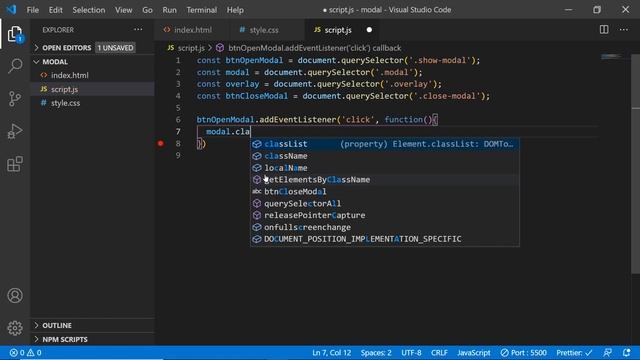Click line number 5 in the gutter
Screen dimensions: 640x360
coord(178,108)
